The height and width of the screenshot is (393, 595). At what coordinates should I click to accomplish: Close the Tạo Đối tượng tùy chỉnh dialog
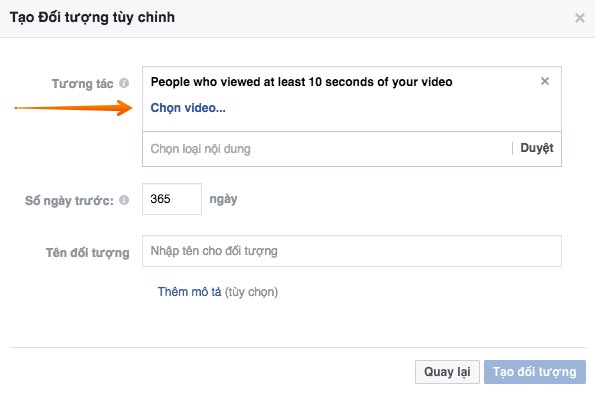tap(579, 18)
